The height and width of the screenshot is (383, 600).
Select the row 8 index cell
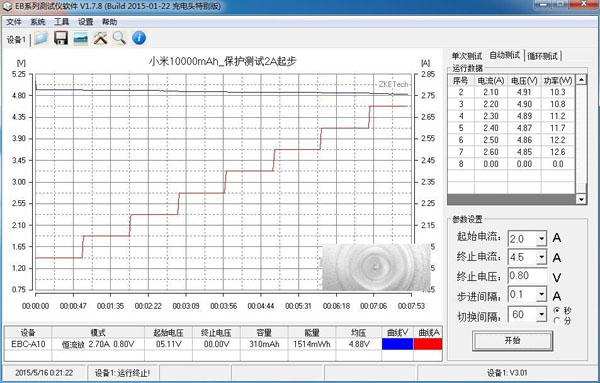(461, 164)
